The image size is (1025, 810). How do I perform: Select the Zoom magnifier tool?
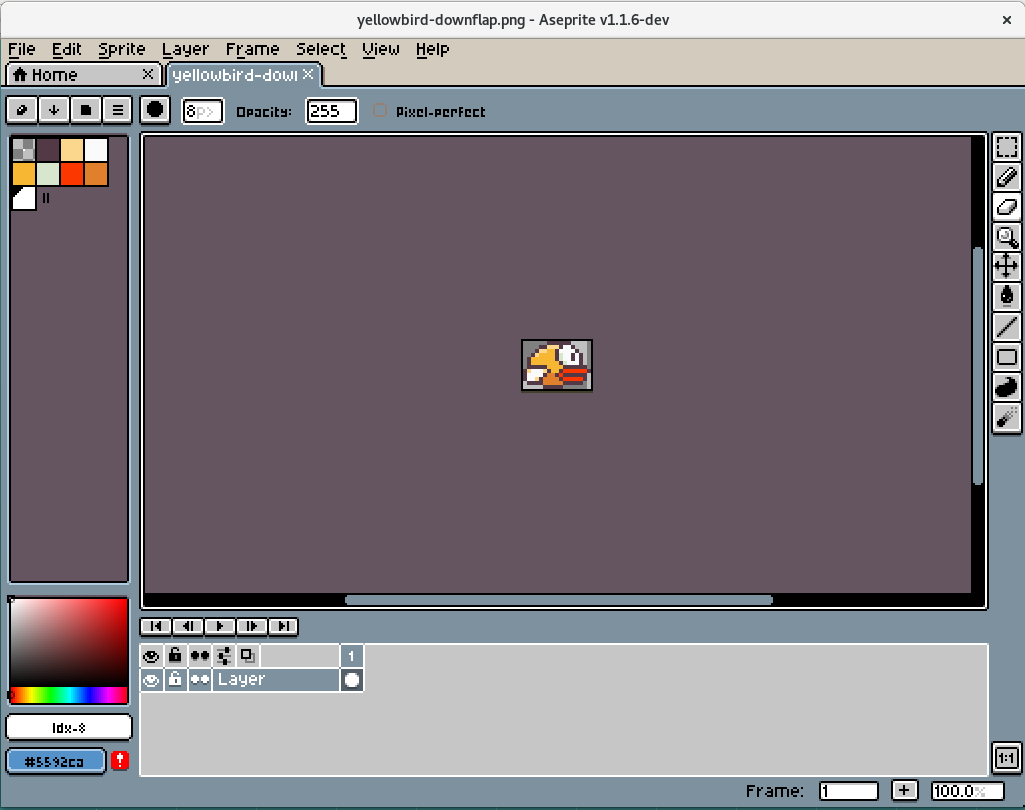[x=1007, y=237]
